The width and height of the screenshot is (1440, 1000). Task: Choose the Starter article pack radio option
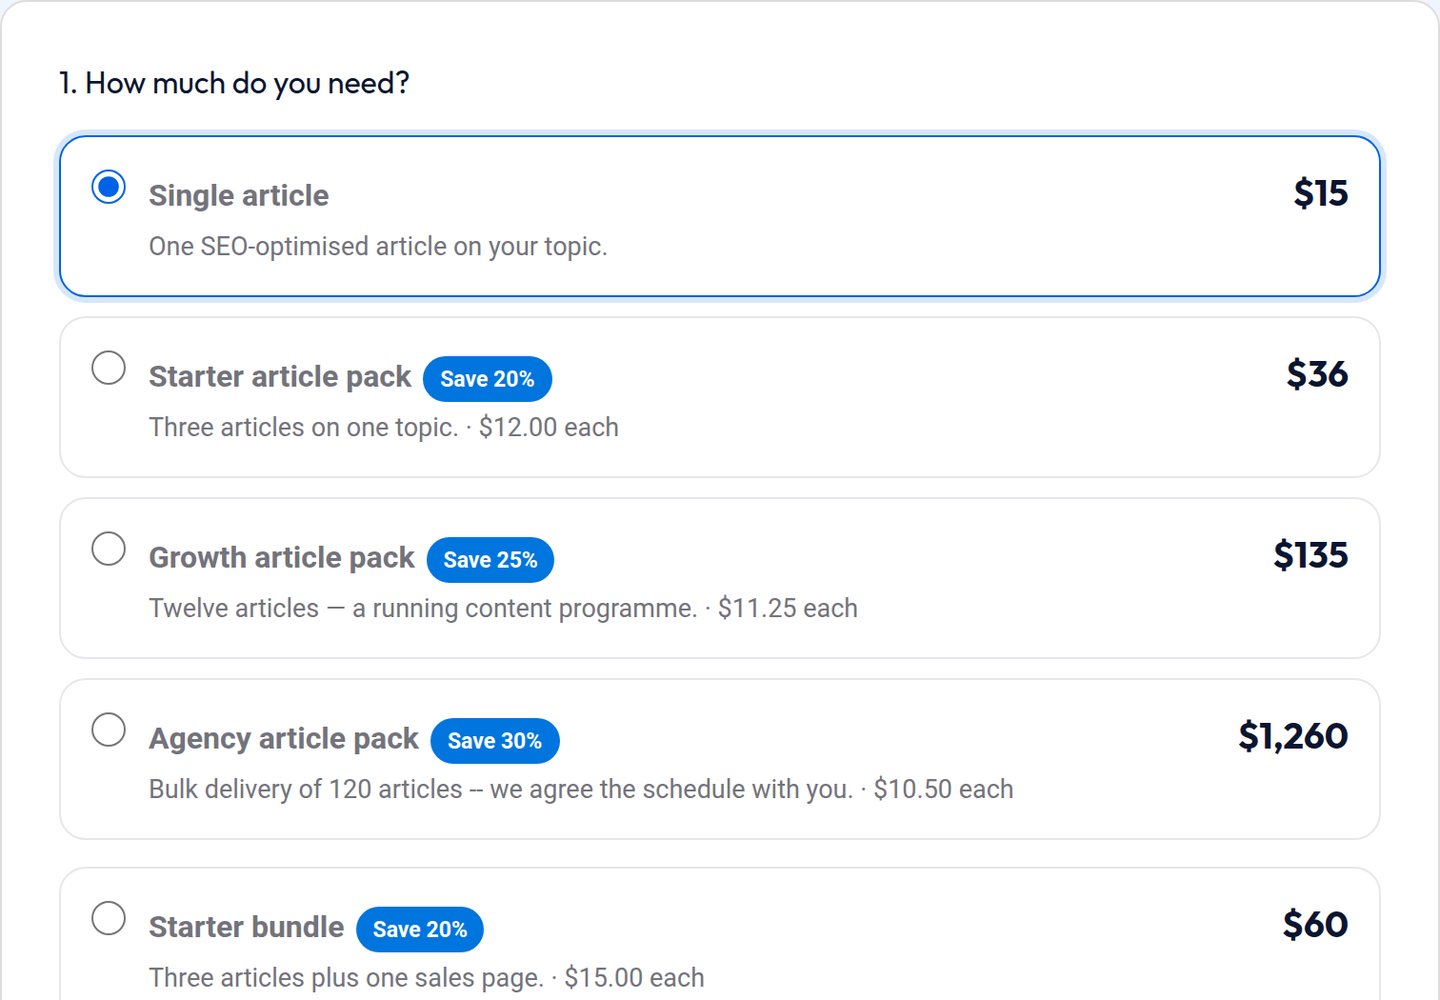pyautogui.click(x=108, y=368)
